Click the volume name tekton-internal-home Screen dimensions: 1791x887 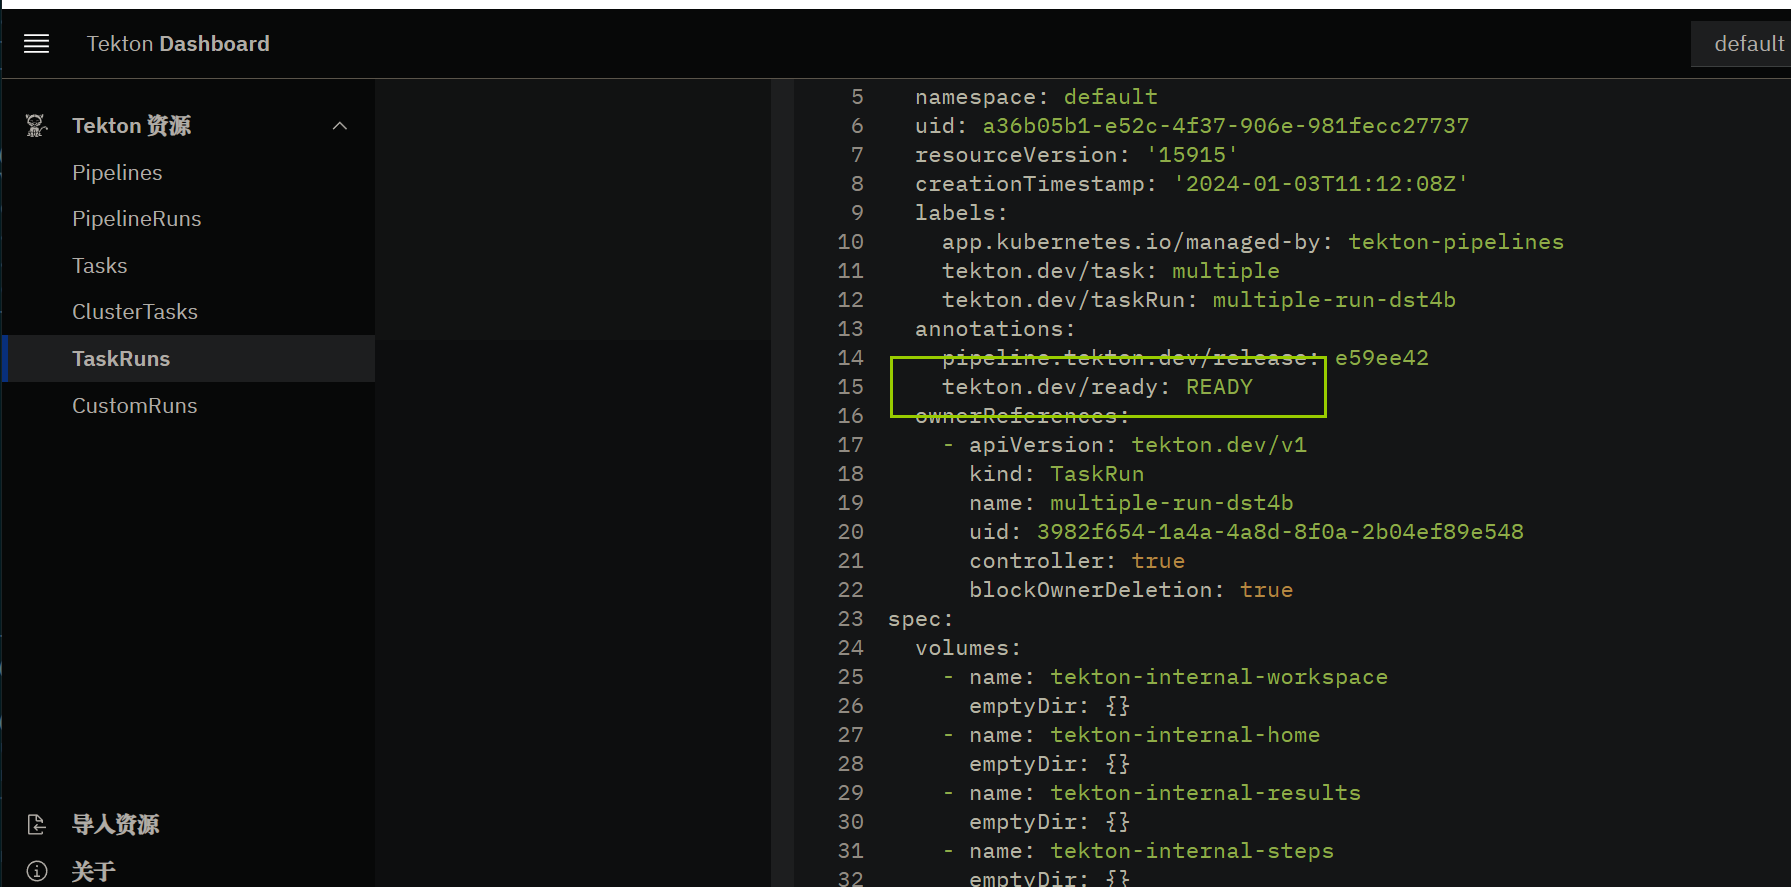1185,735
